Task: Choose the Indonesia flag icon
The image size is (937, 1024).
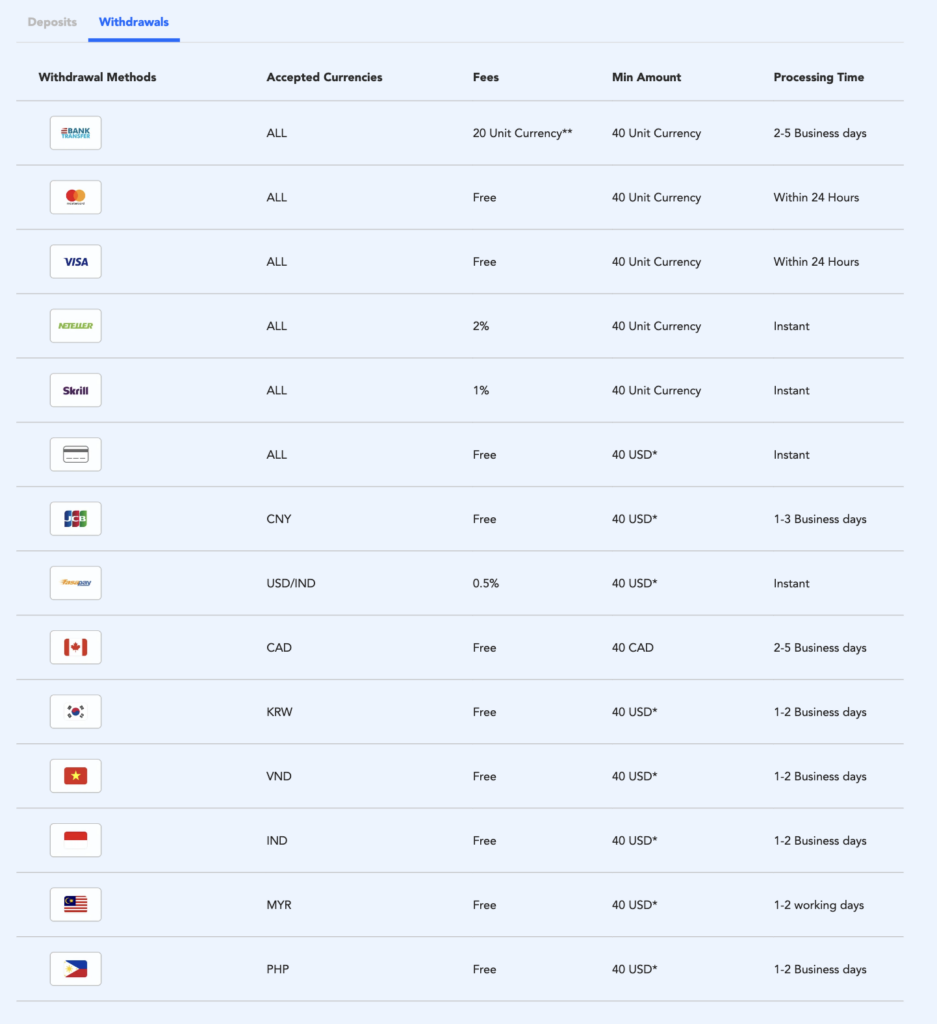Action: tap(76, 840)
